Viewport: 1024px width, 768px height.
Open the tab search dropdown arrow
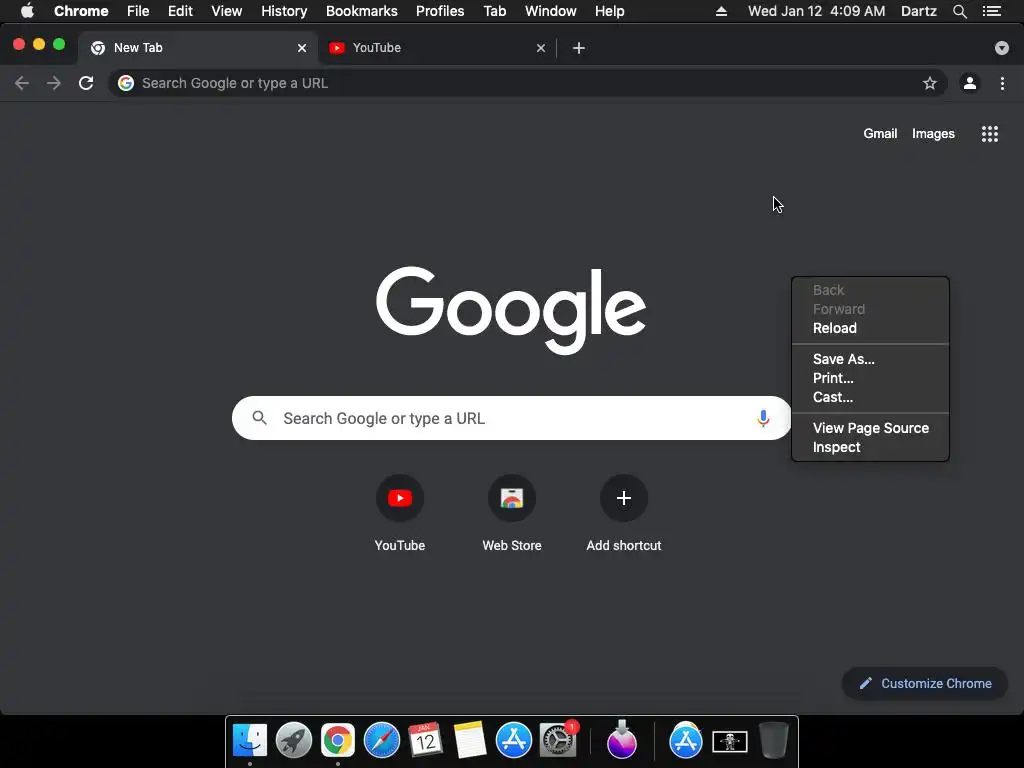click(1001, 48)
